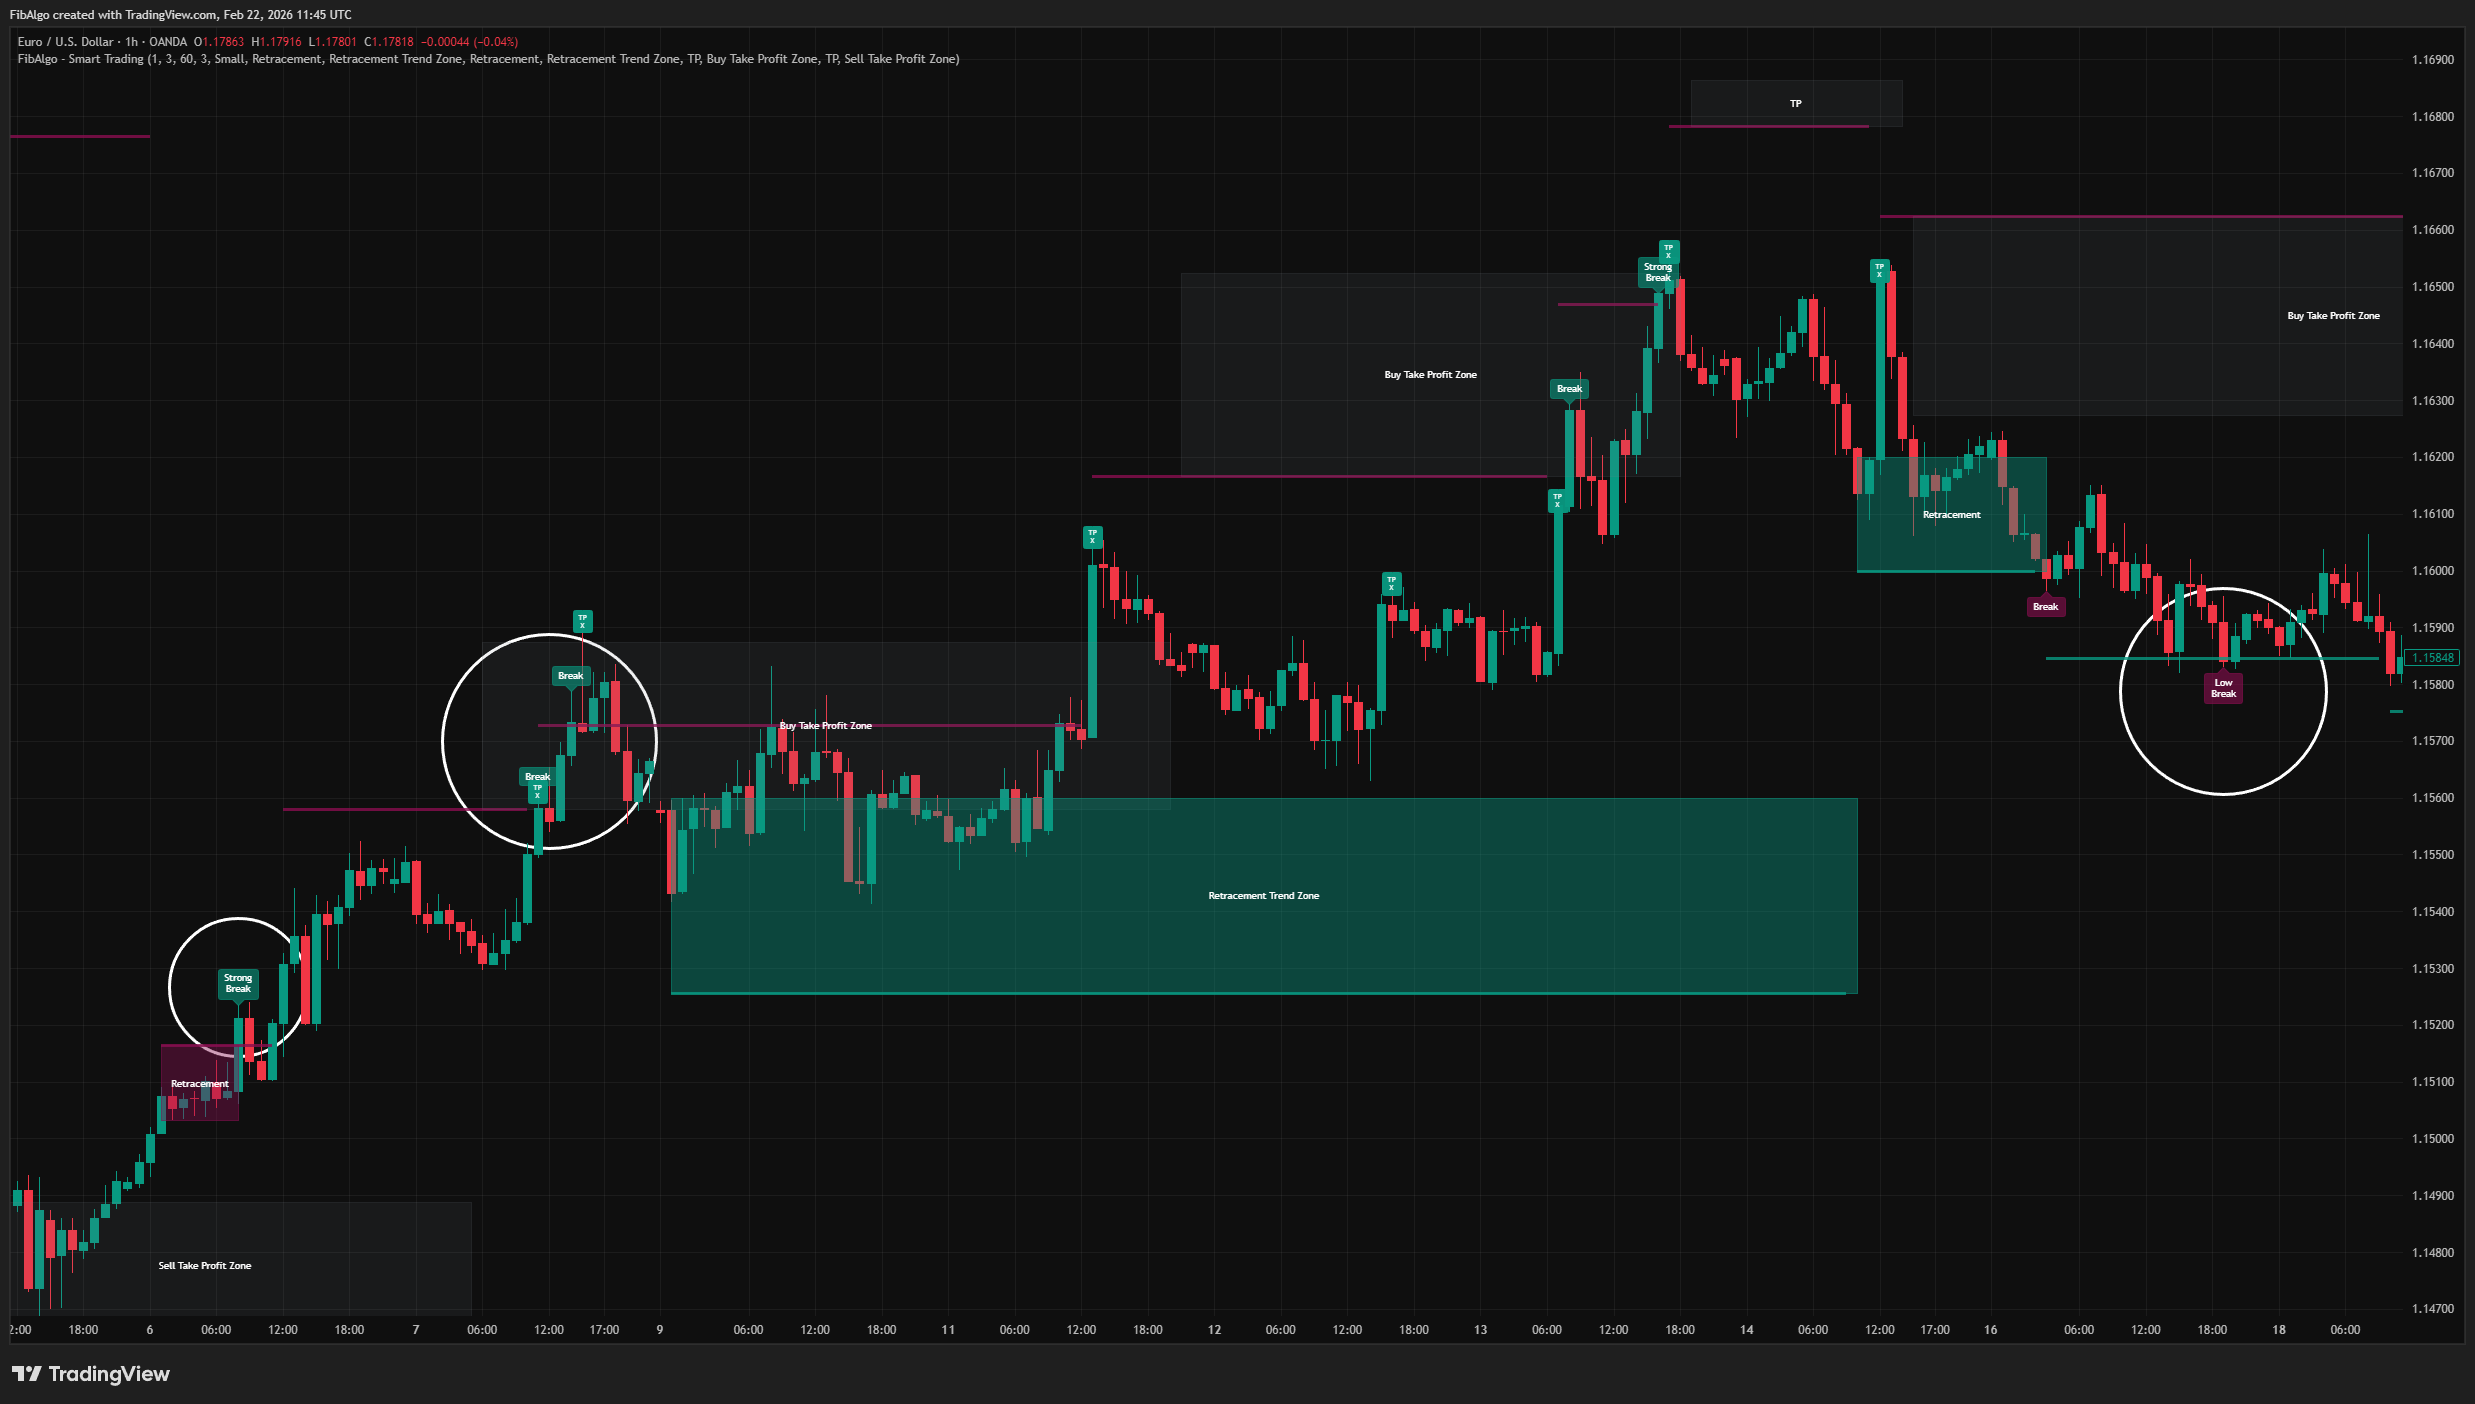Click the TradingView logo at the bottom left
This screenshot has height=1404, width=2475.
point(90,1374)
